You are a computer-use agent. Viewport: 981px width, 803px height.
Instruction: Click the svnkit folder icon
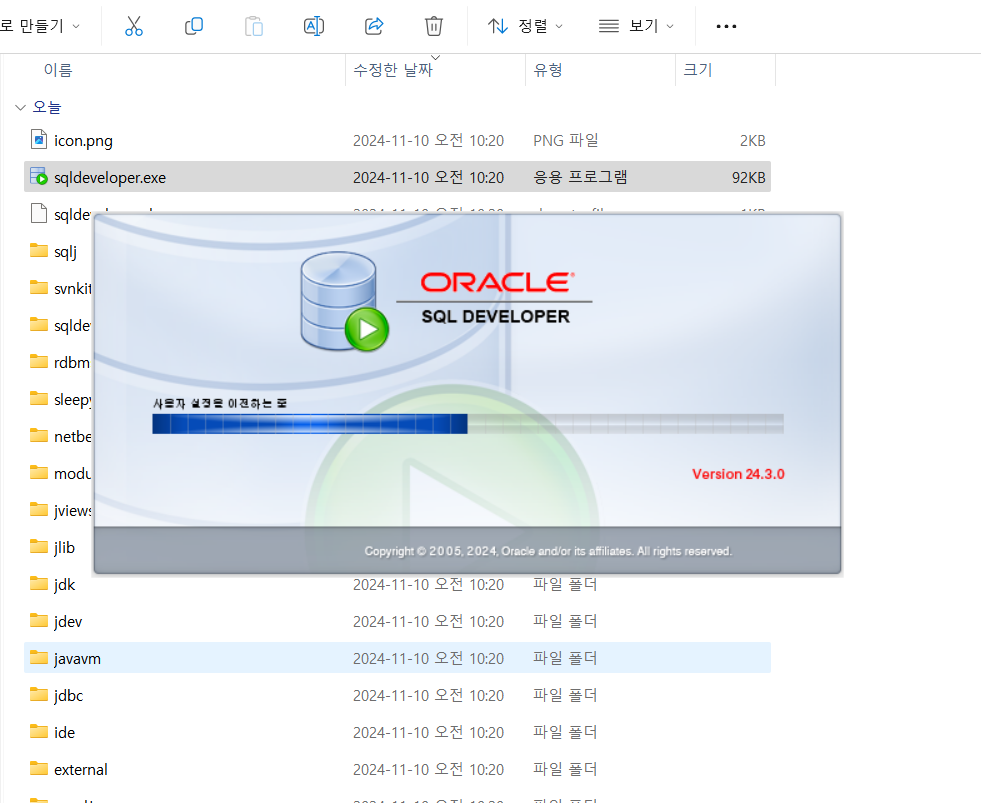(x=39, y=288)
